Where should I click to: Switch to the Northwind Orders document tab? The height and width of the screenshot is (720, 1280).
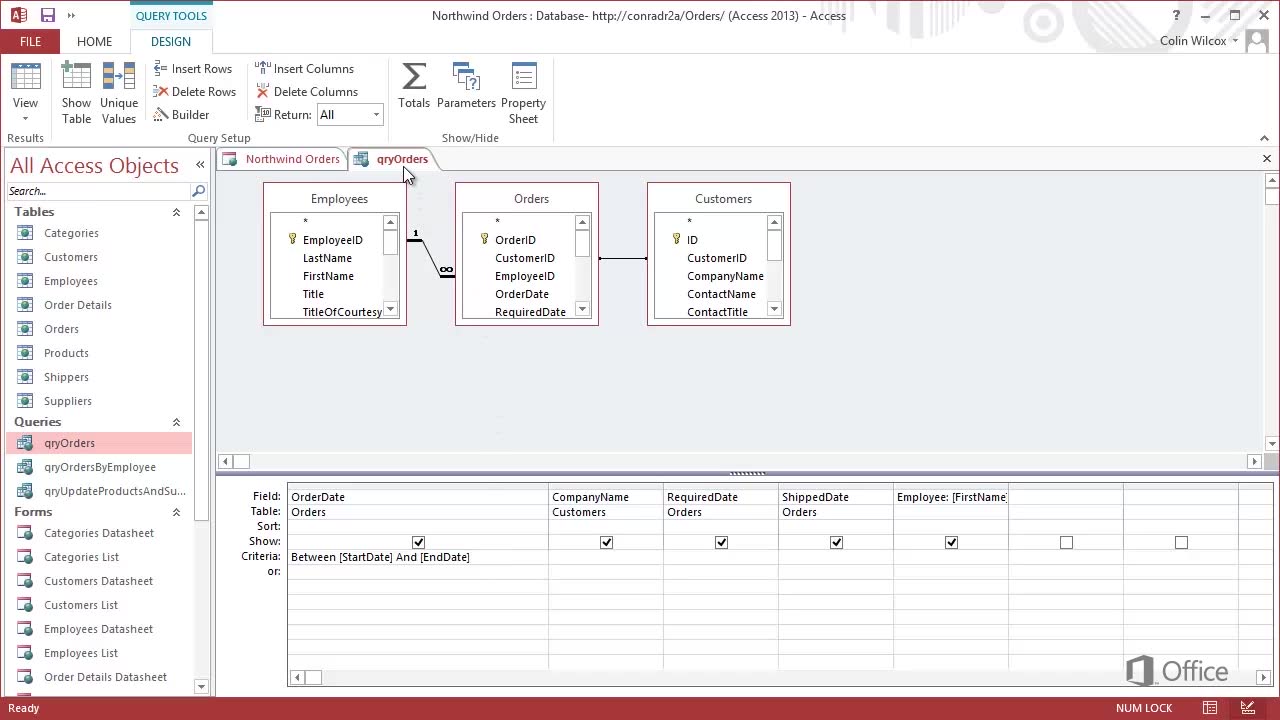[x=283, y=159]
